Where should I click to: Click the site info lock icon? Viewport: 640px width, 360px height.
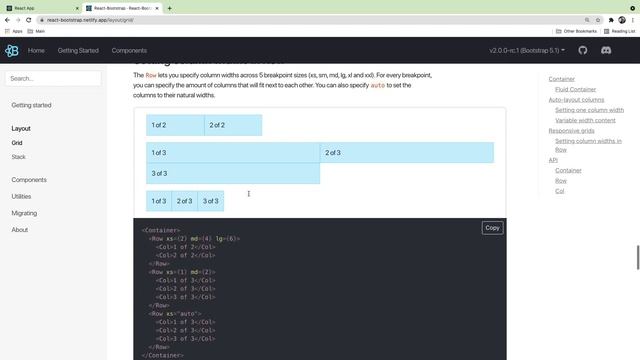pyautogui.click(x=42, y=20)
